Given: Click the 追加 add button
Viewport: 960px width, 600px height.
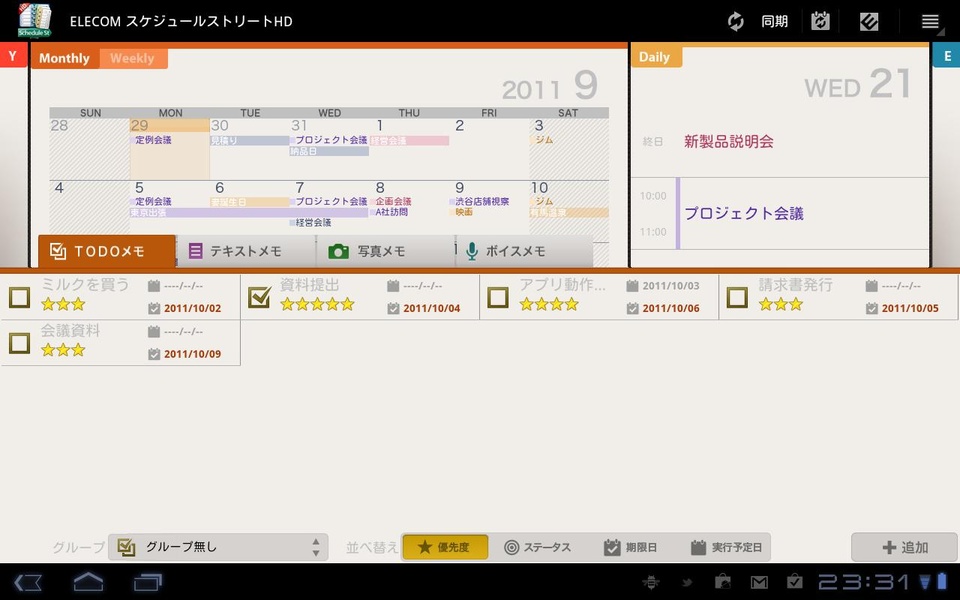Looking at the screenshot, I should pos(904,547).
